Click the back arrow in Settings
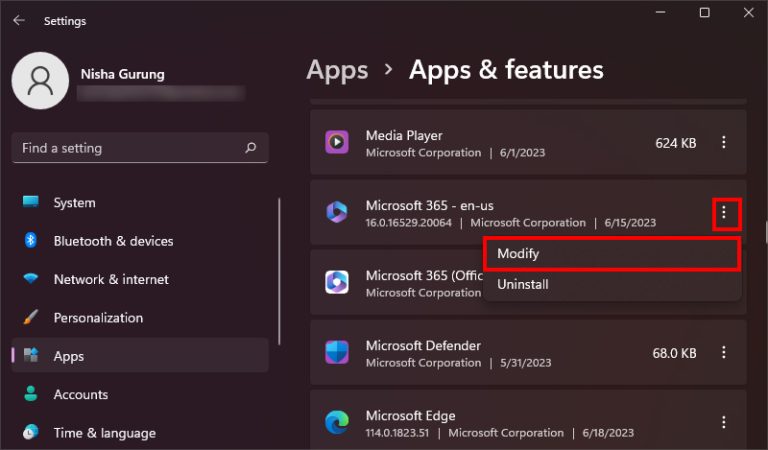Screen dimensions: 768x450 coord(18,20)
